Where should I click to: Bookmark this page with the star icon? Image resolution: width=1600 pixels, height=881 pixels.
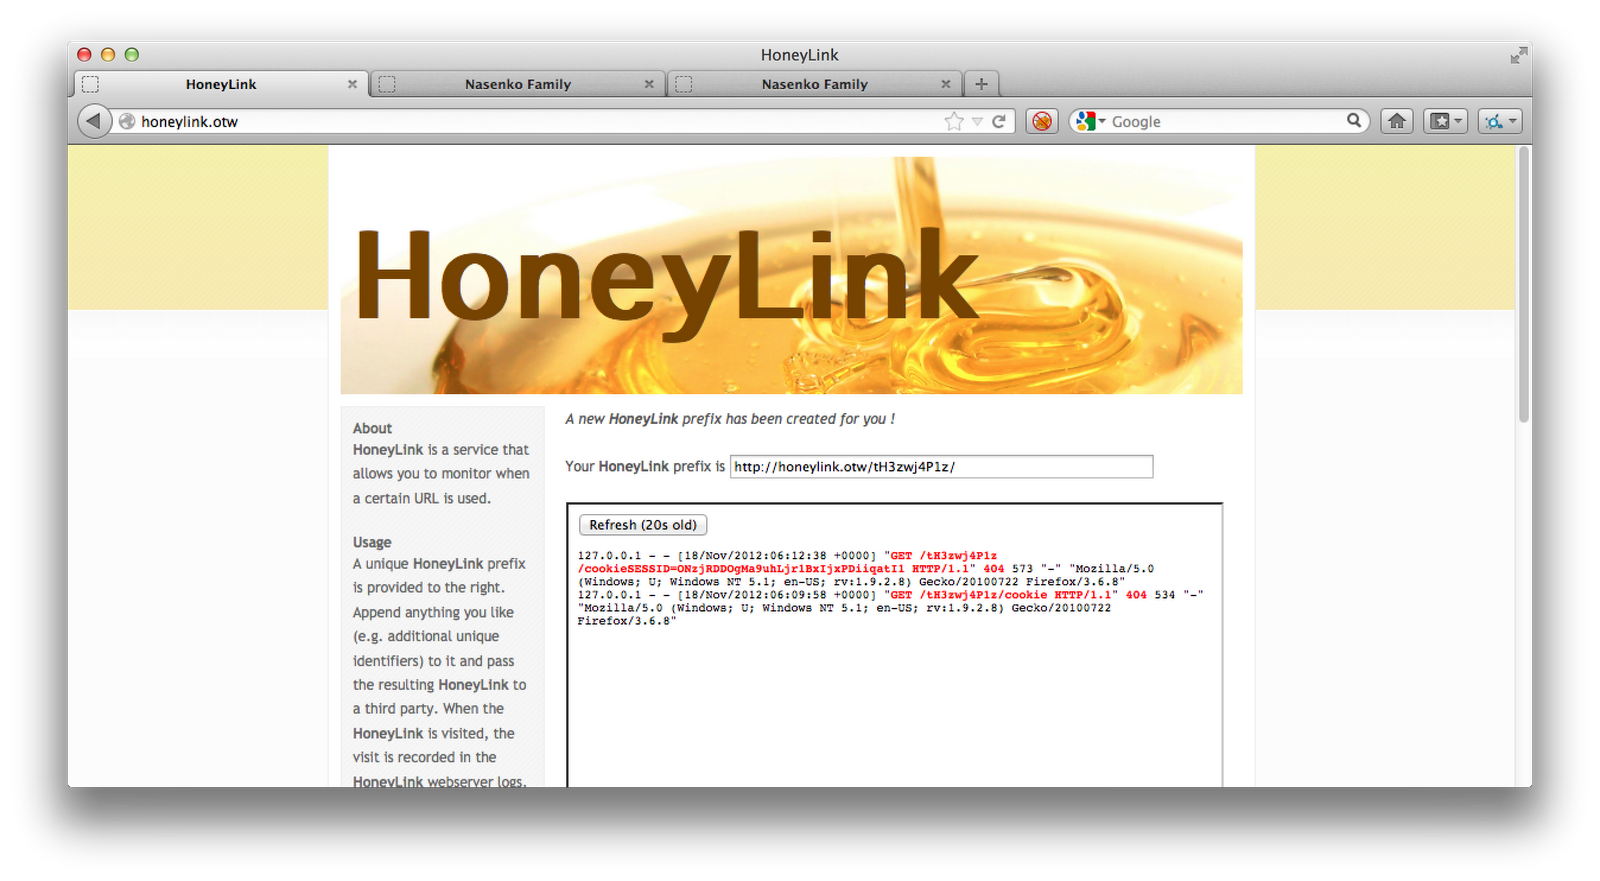click(953, 121)
